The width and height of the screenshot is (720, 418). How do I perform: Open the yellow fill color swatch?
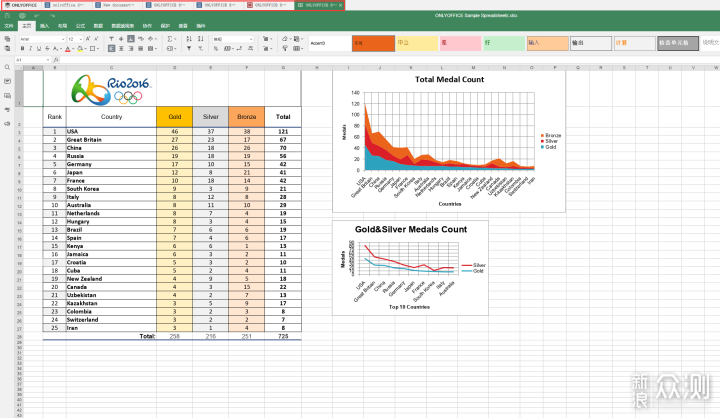pyautogui.click(x=80, y=48)
